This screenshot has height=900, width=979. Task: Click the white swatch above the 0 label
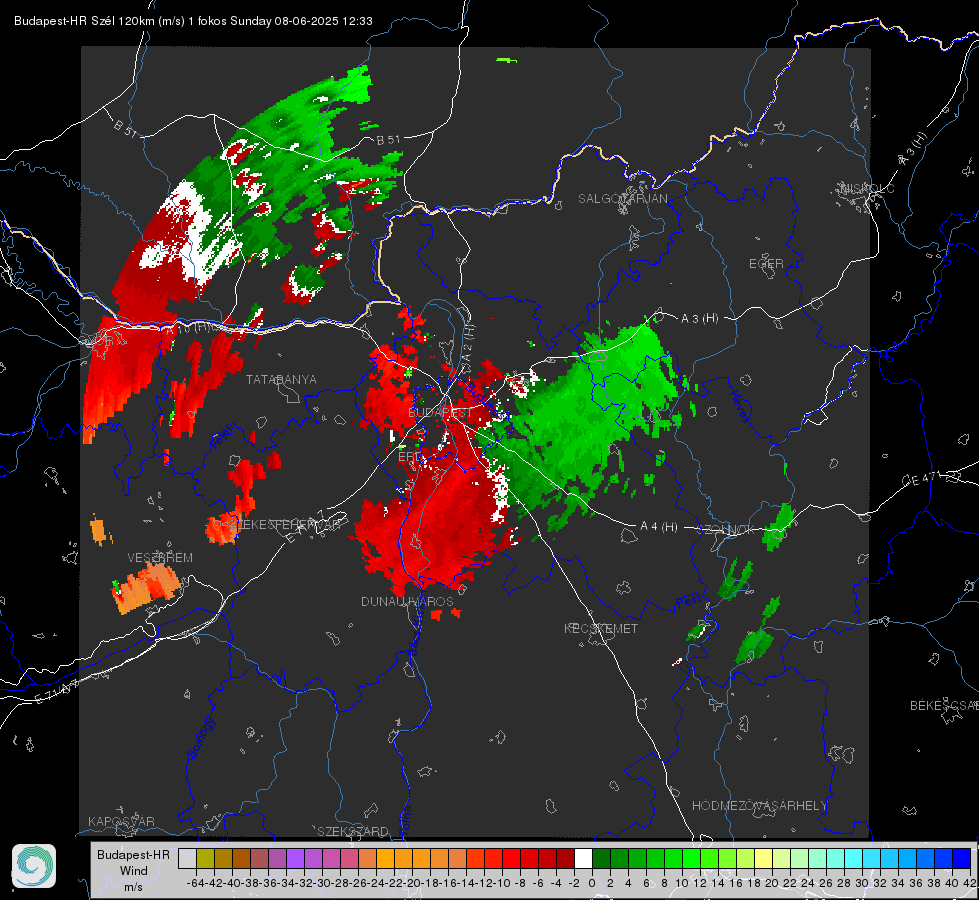tap(583, 858)
